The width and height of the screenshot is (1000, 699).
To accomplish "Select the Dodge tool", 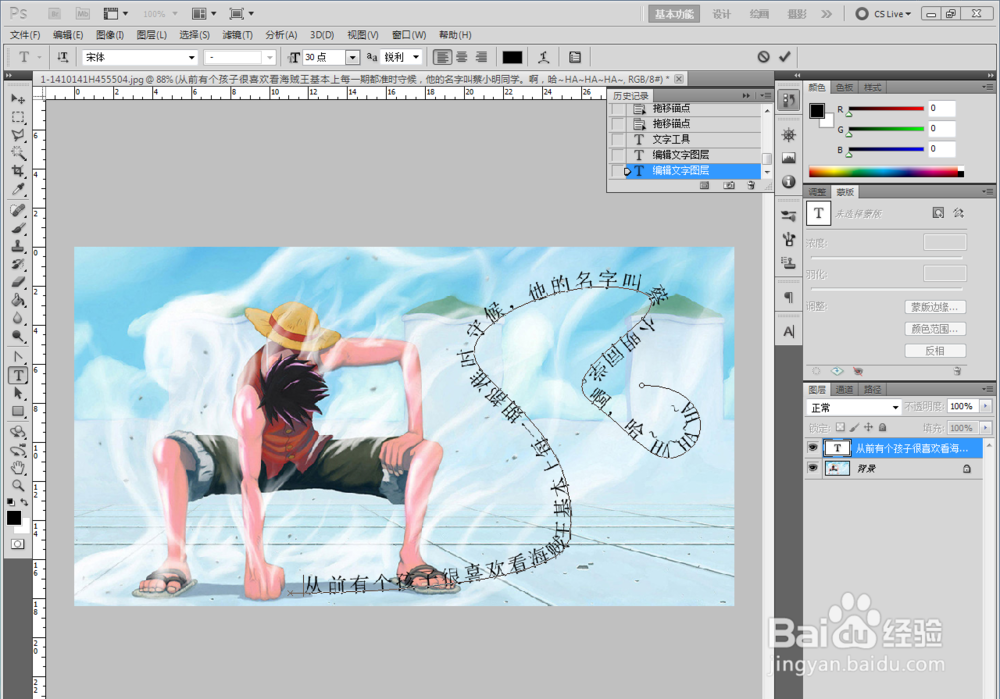I will [x=18, y=336].
